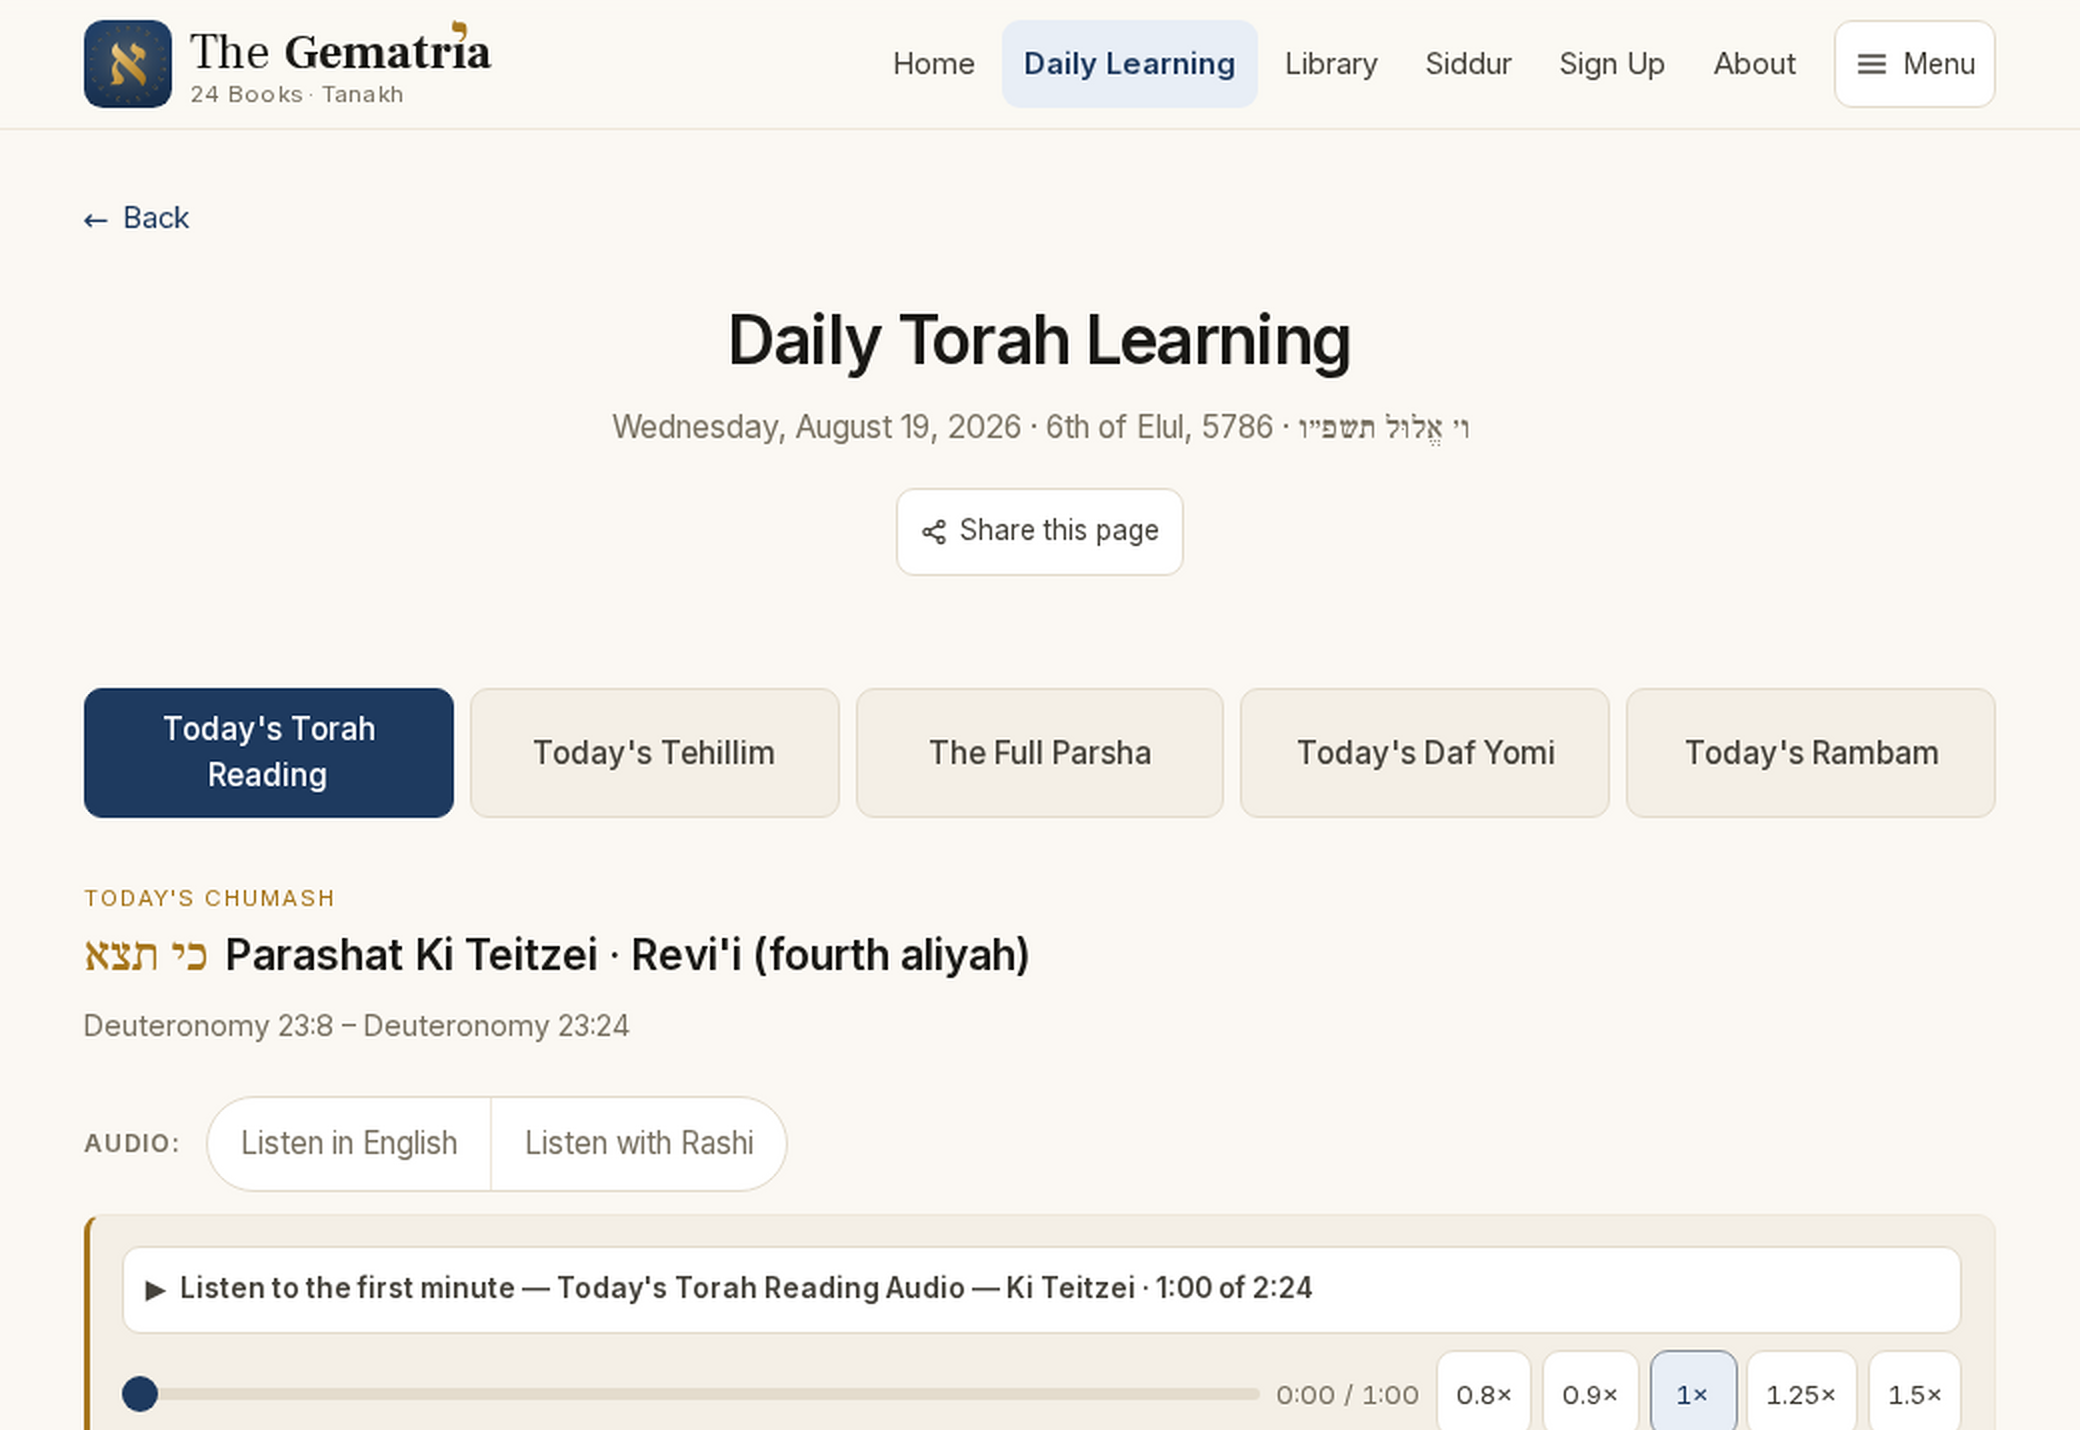Expand the Listen to the first minute audio panel
This screenshot has width=2080, height=1430.
[1041, 1289]
